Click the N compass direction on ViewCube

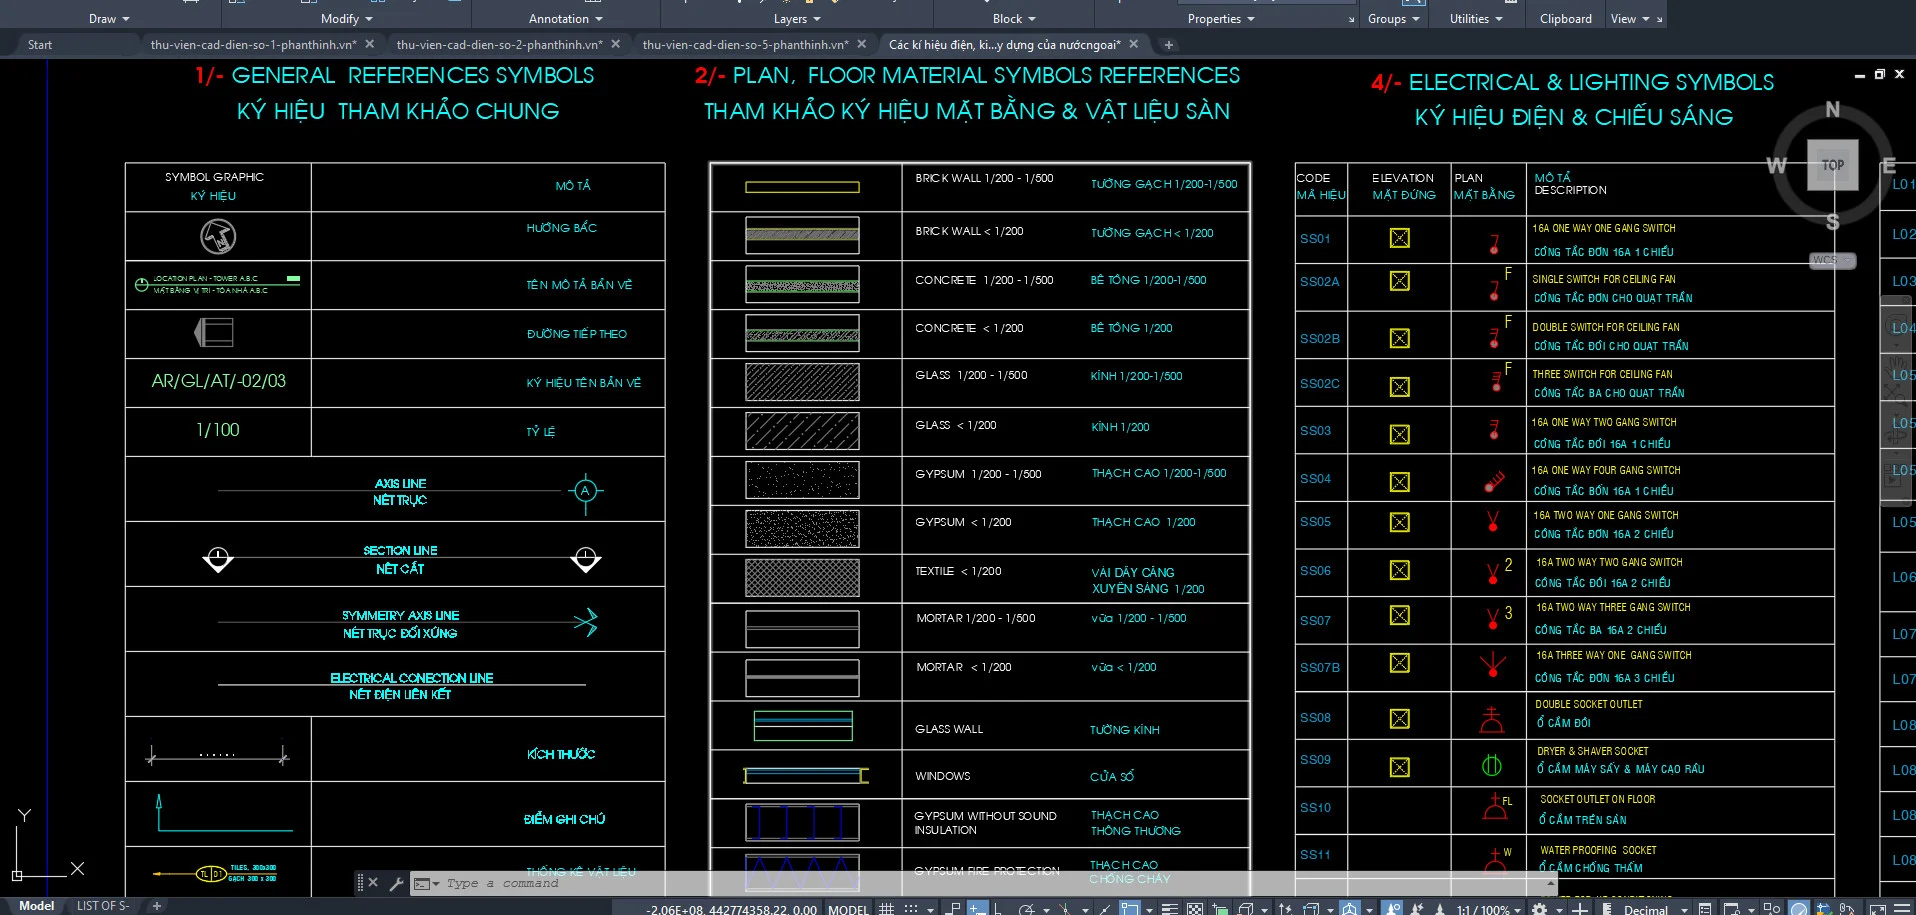tap(1832, 109)
